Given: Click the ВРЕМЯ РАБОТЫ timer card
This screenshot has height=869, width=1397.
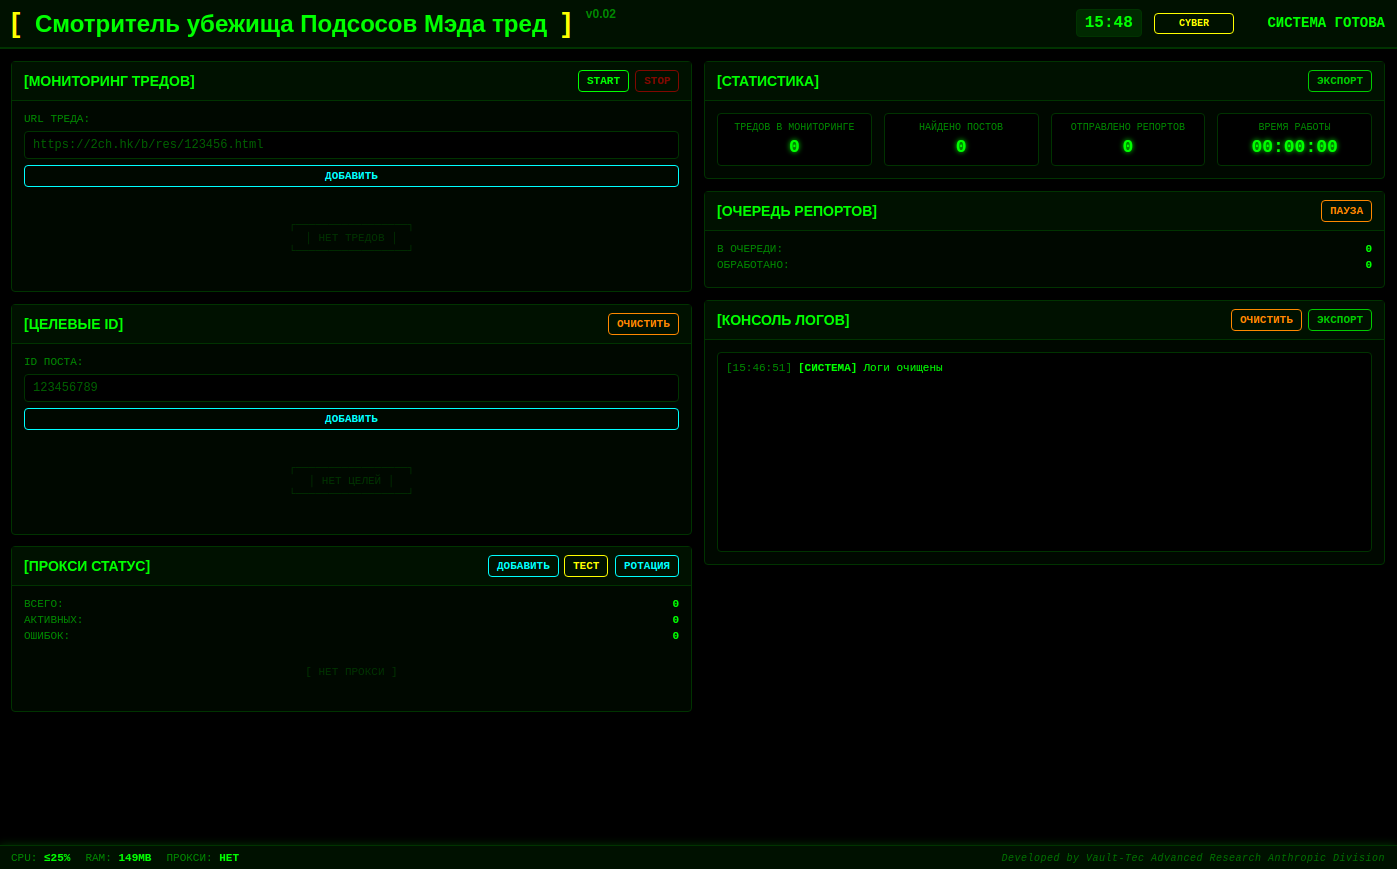Looking at the screenshot, I should coord(1295,139).
